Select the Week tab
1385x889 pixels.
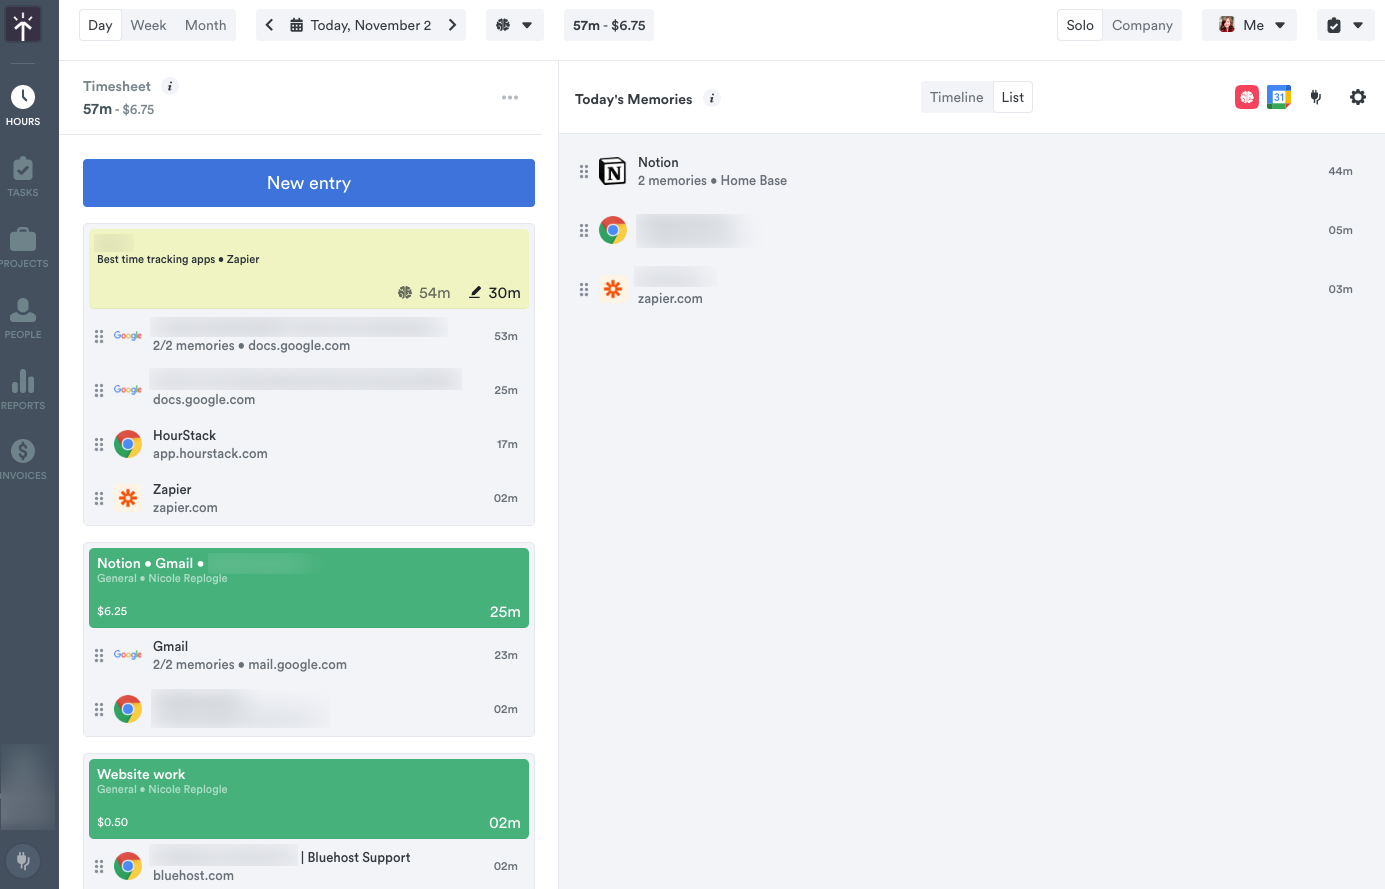[148, 25]
